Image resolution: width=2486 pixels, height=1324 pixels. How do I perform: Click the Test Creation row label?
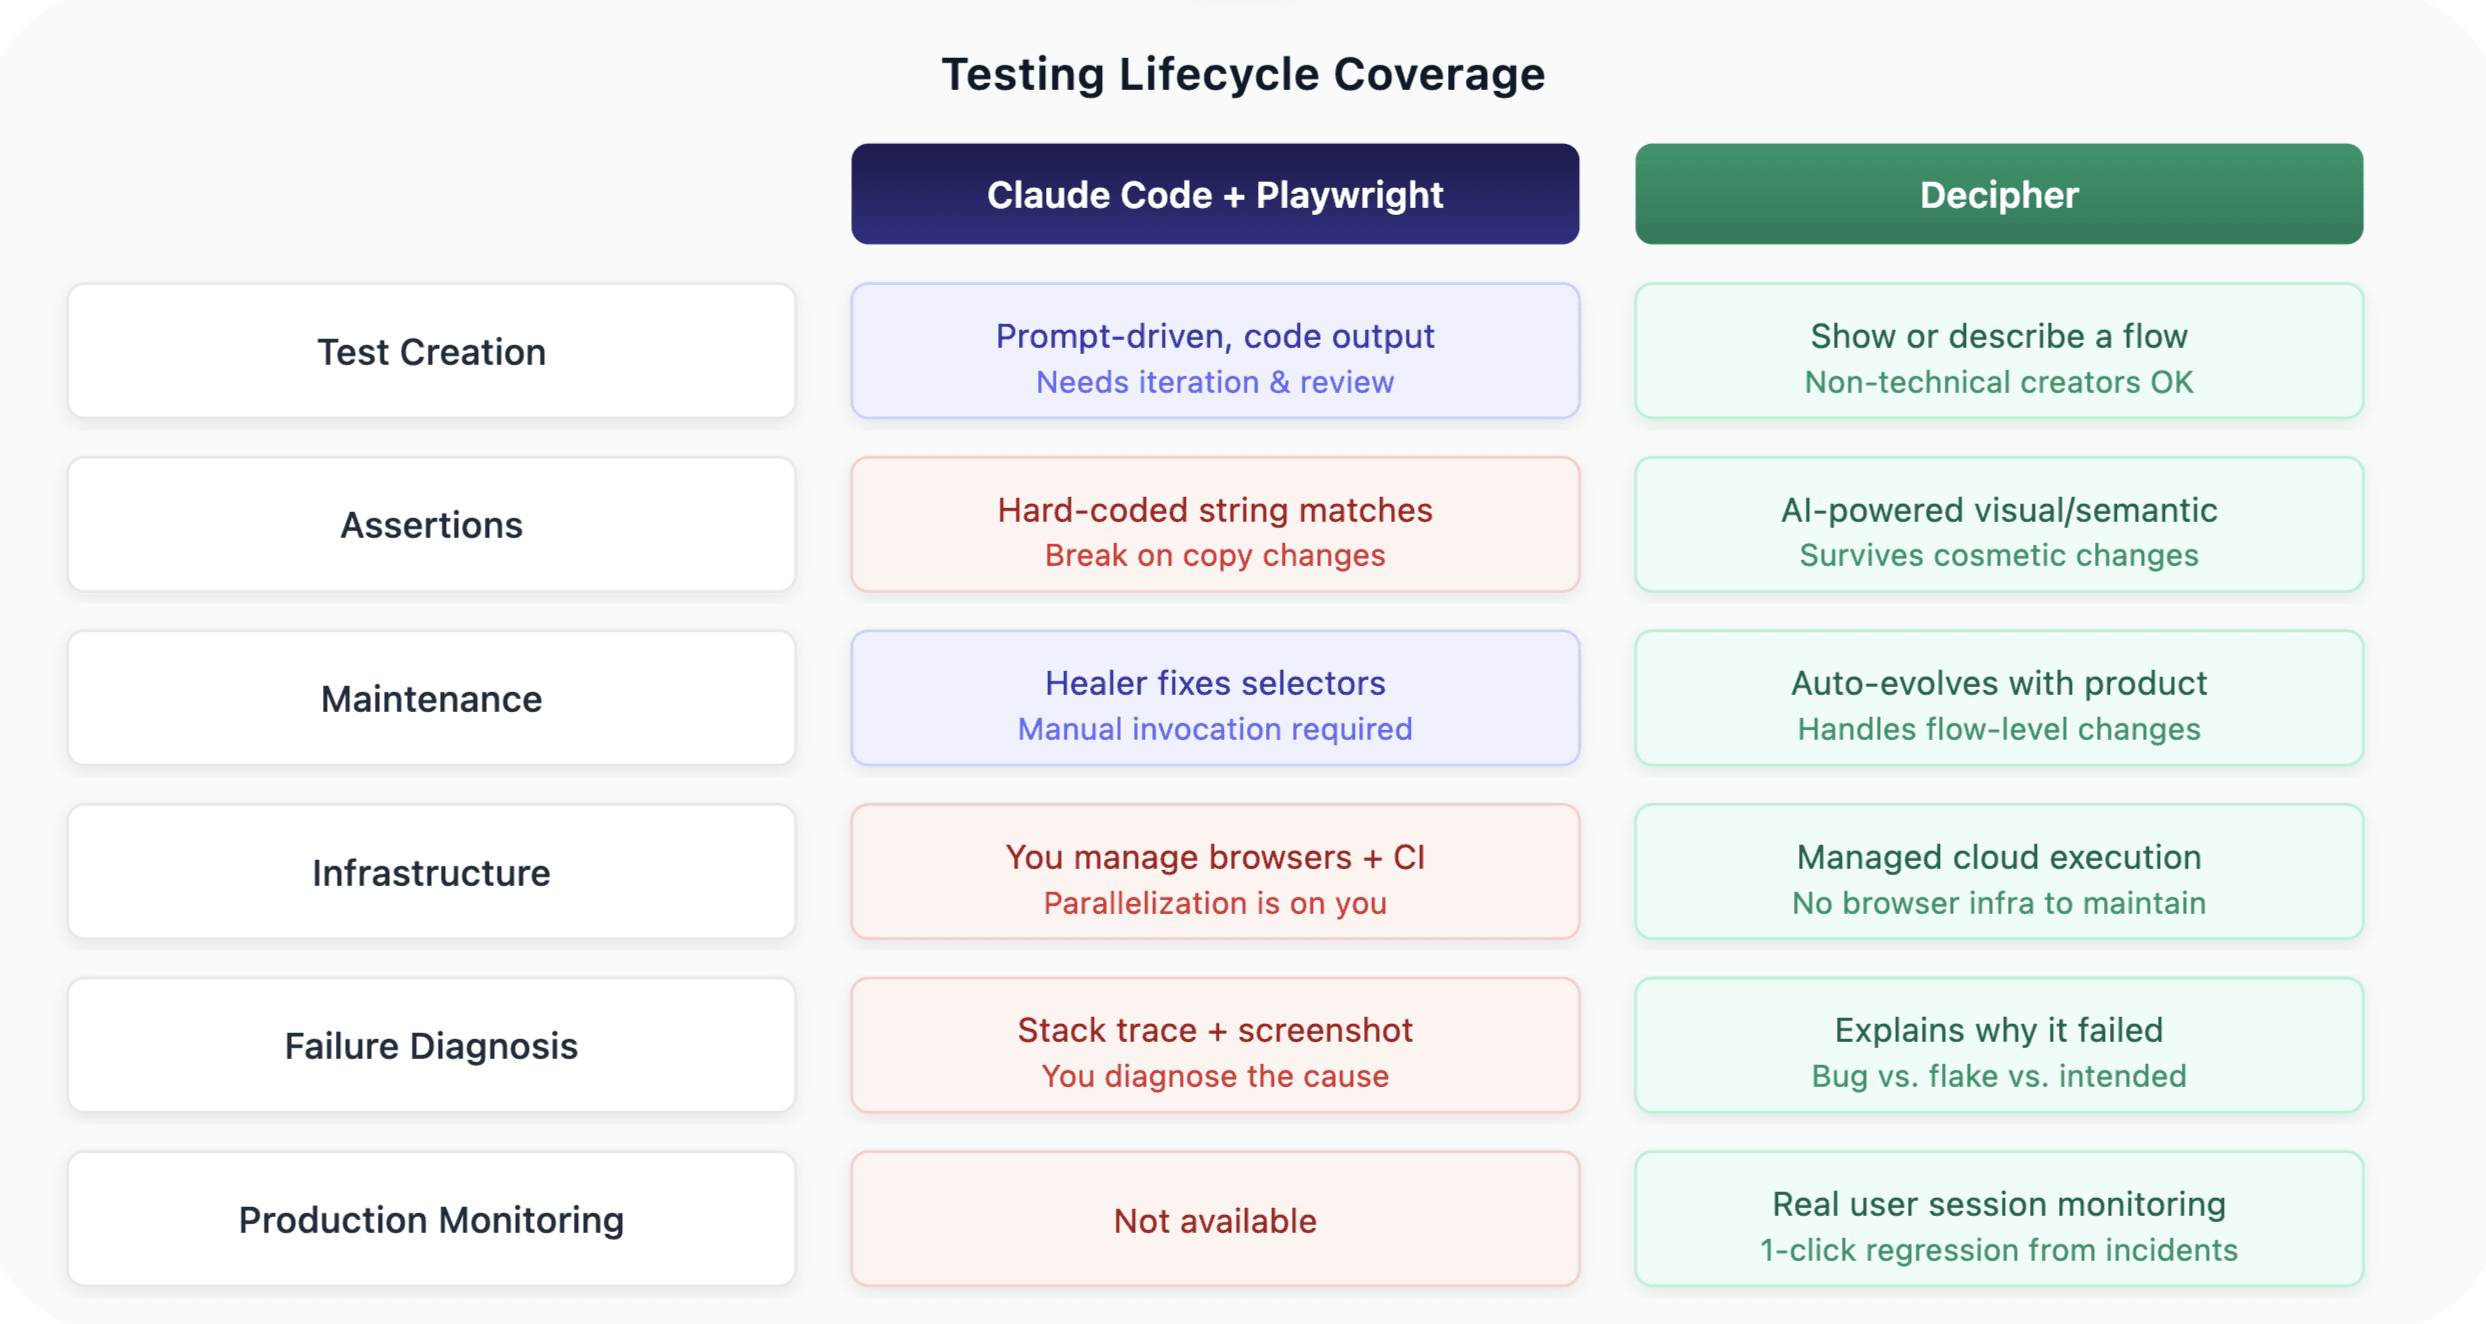431,351
